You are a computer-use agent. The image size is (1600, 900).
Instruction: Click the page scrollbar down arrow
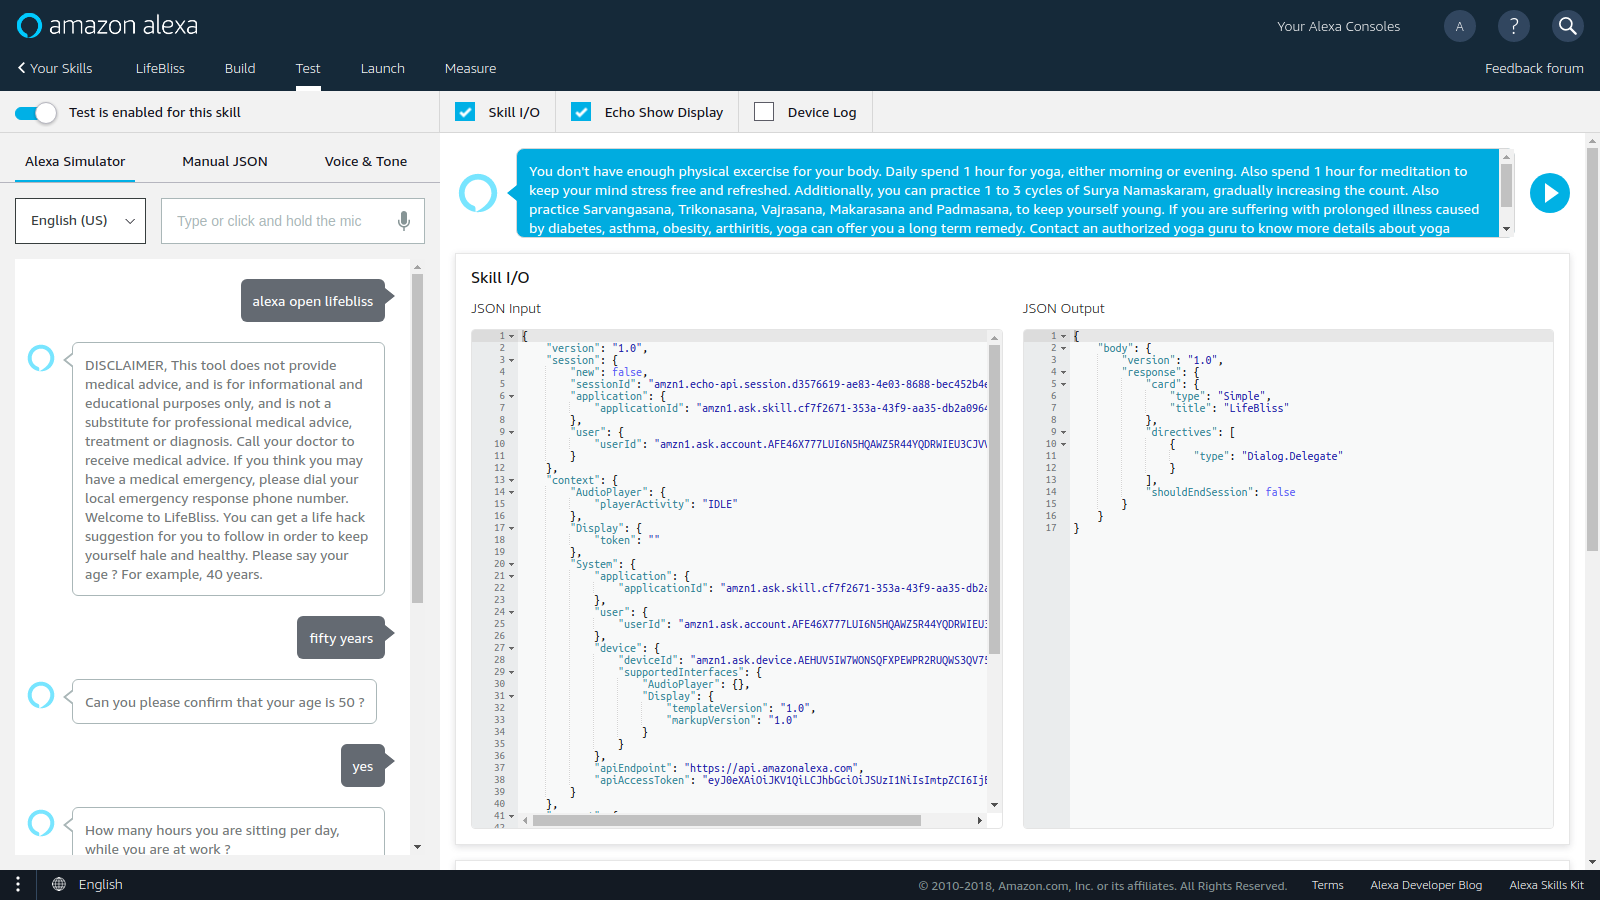coord(1592,862)
